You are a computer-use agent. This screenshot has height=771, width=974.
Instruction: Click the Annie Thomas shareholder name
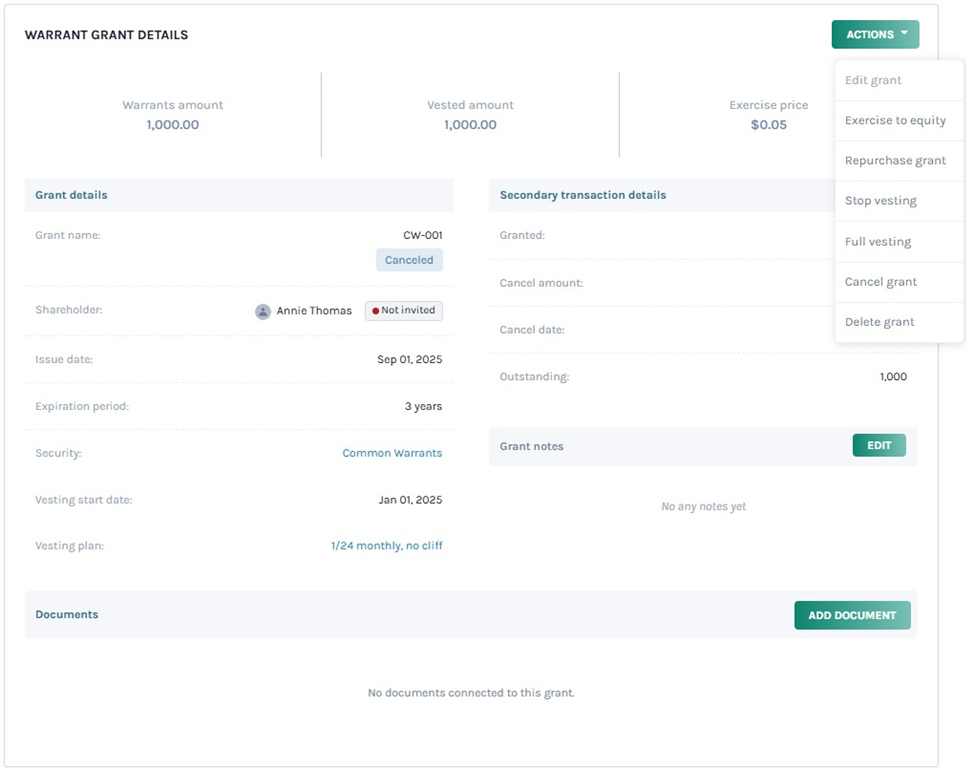(x=314, y=311)
